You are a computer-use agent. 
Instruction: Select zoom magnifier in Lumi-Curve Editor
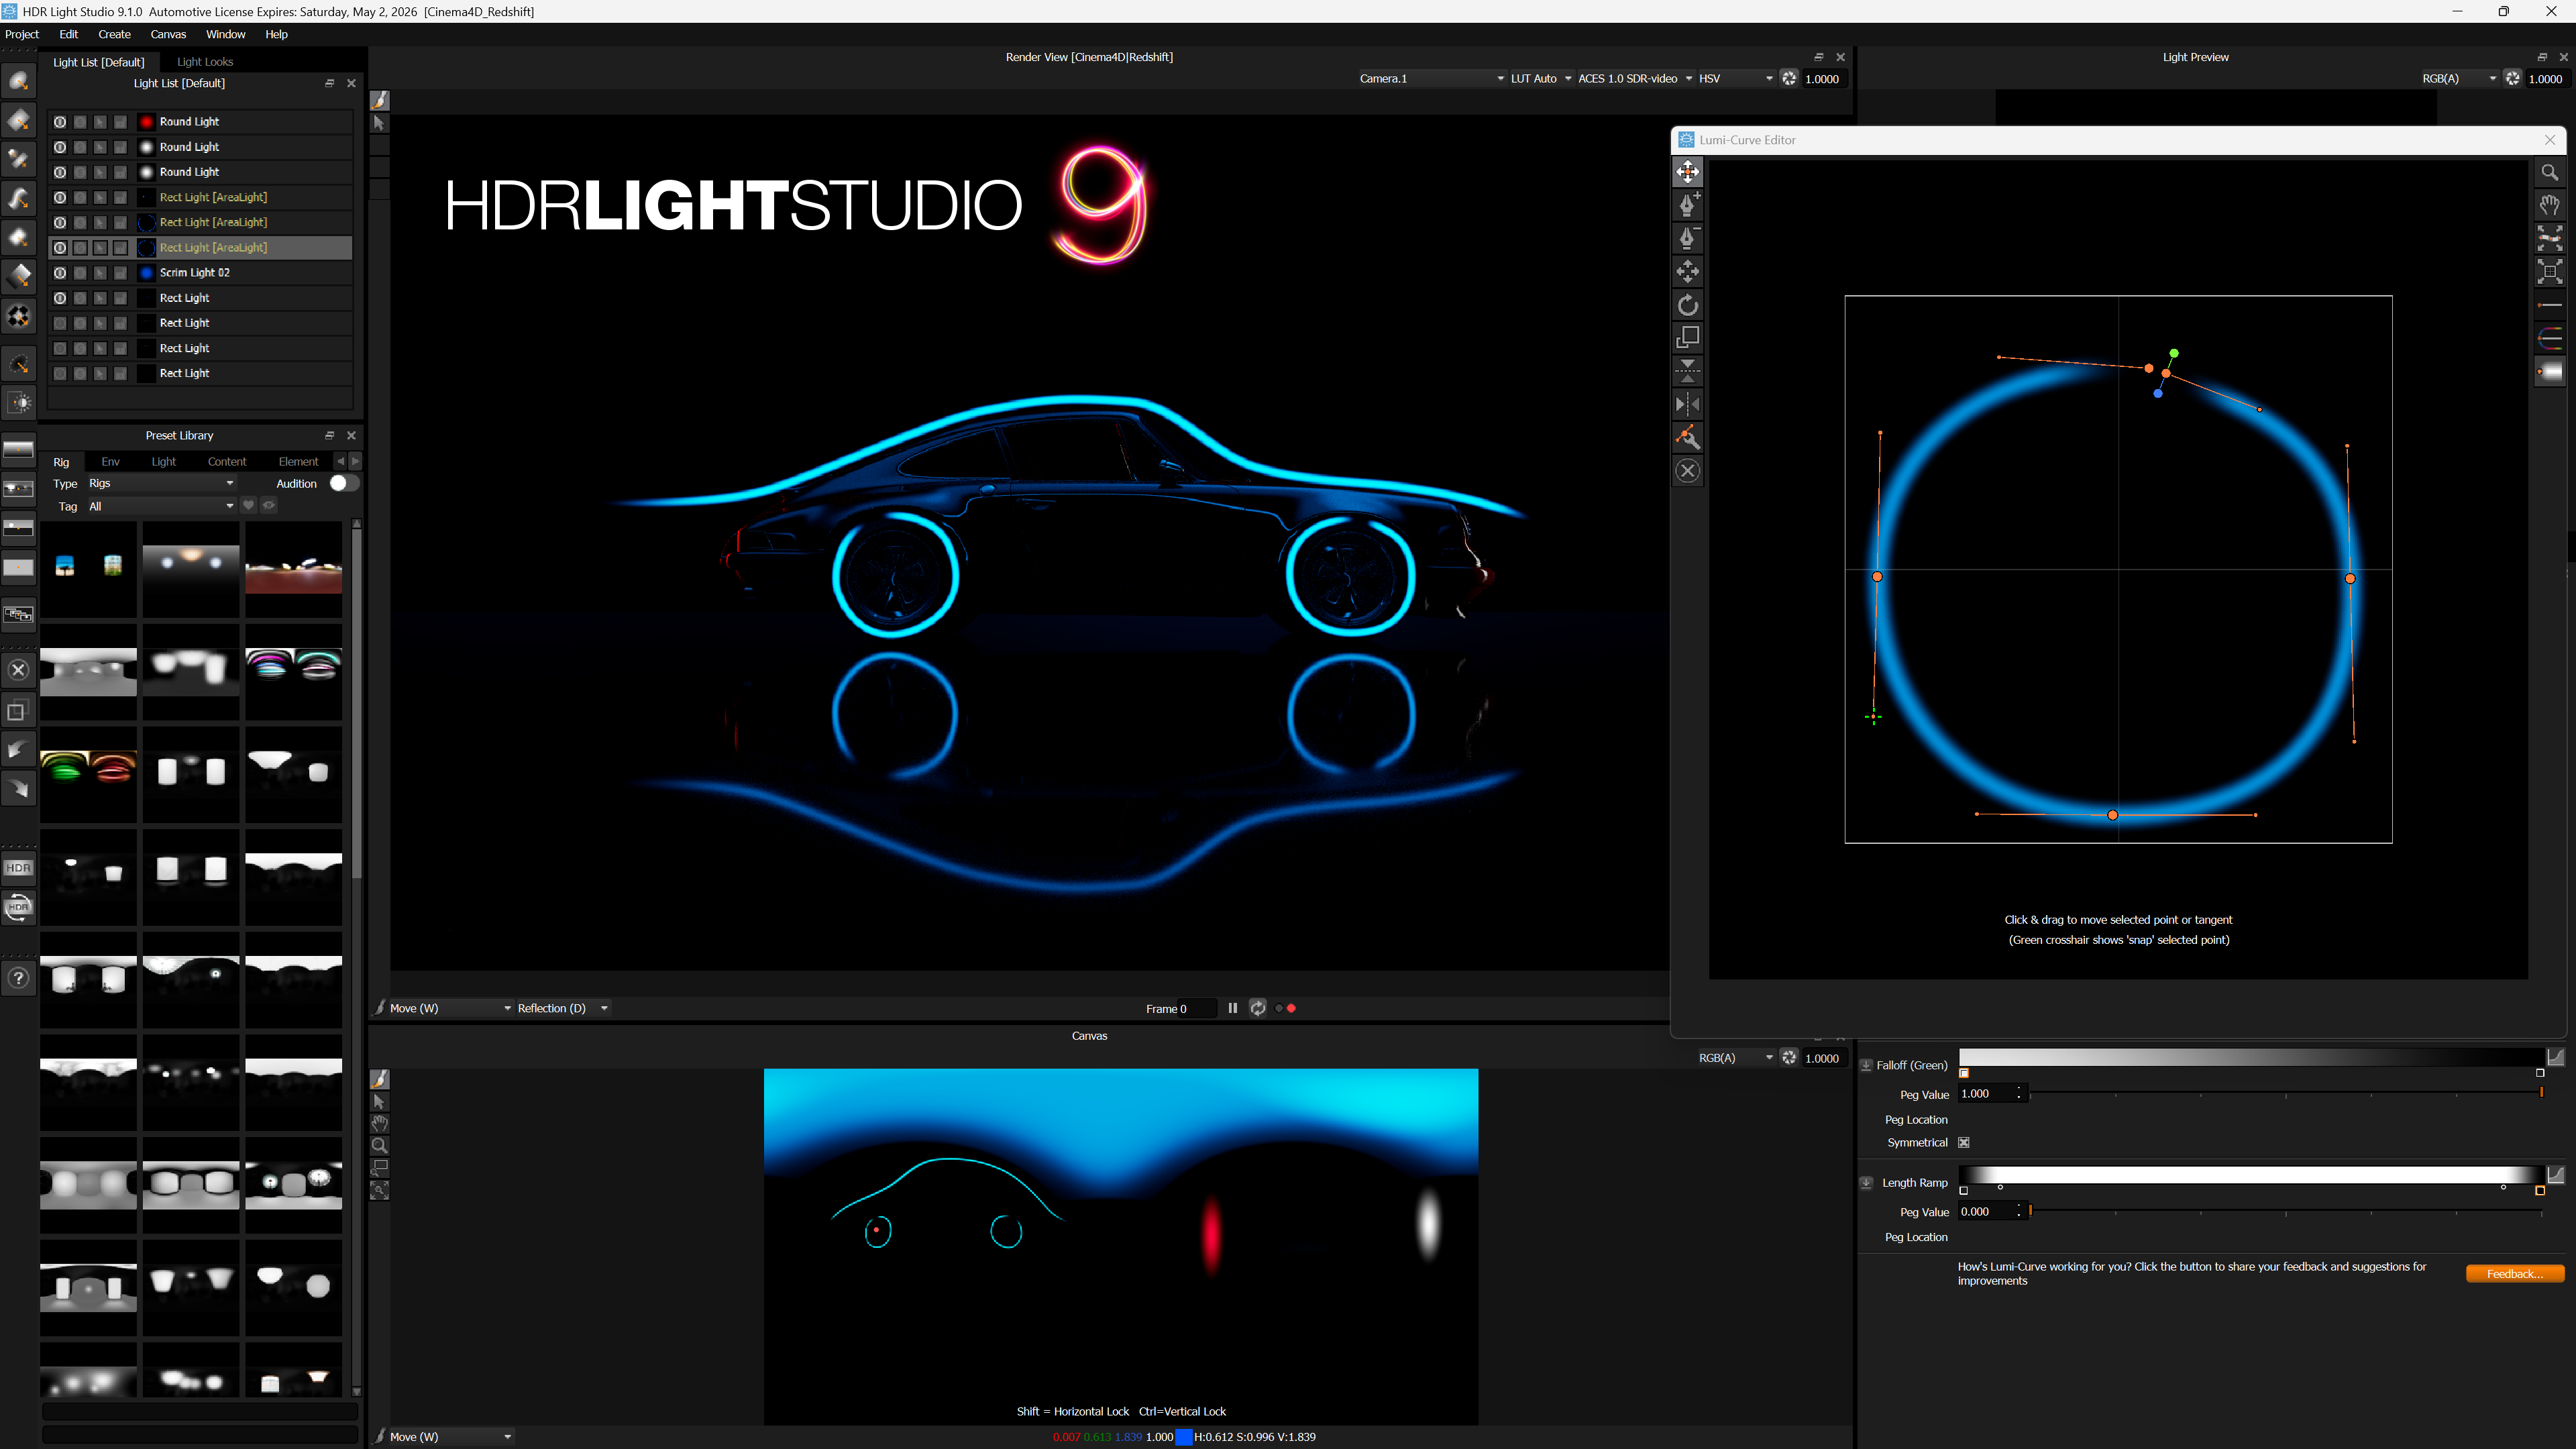tap(2550, 172)
